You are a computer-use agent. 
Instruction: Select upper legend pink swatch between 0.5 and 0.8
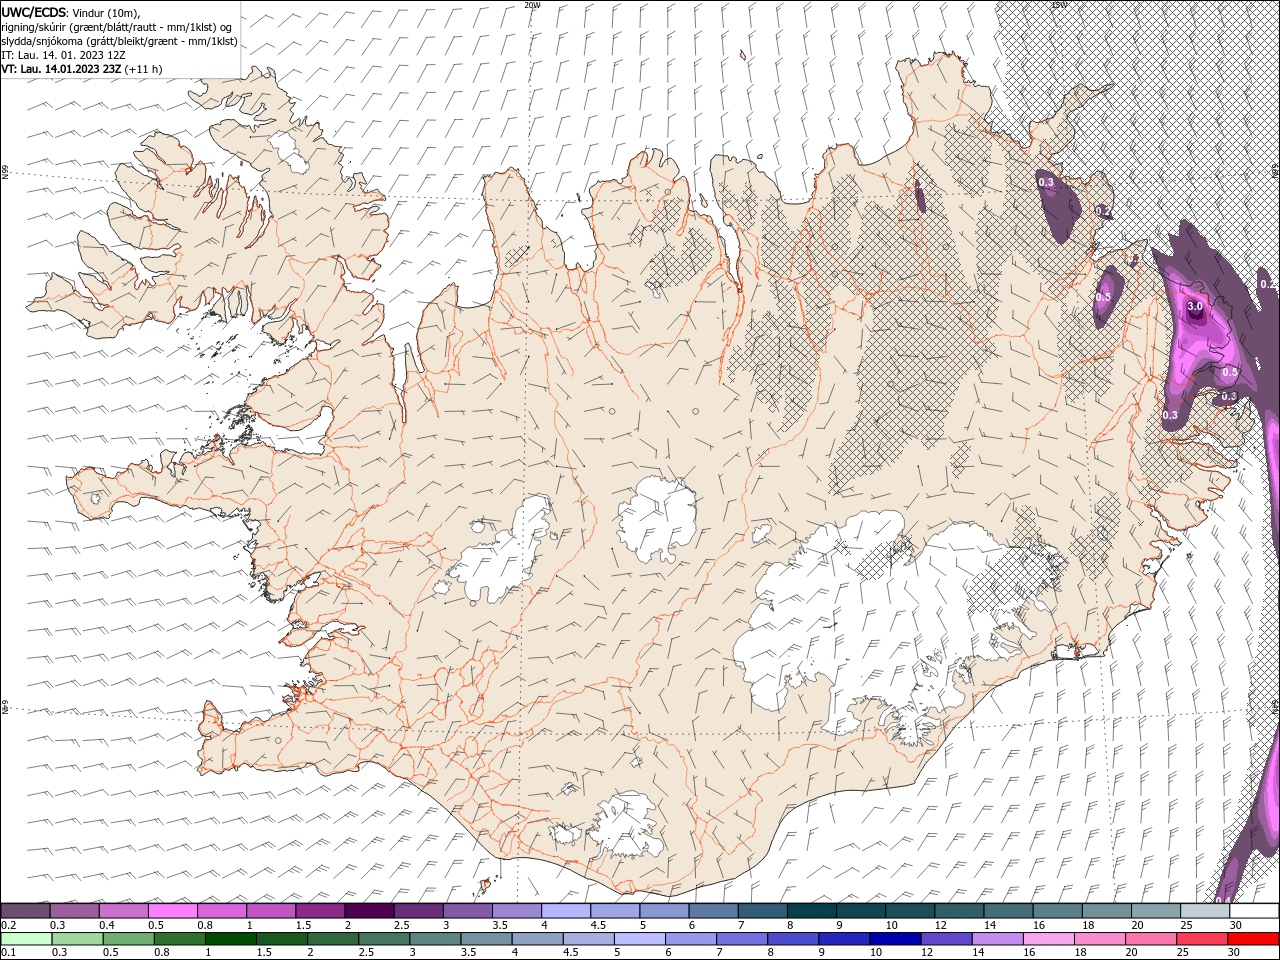pos(172,911)
